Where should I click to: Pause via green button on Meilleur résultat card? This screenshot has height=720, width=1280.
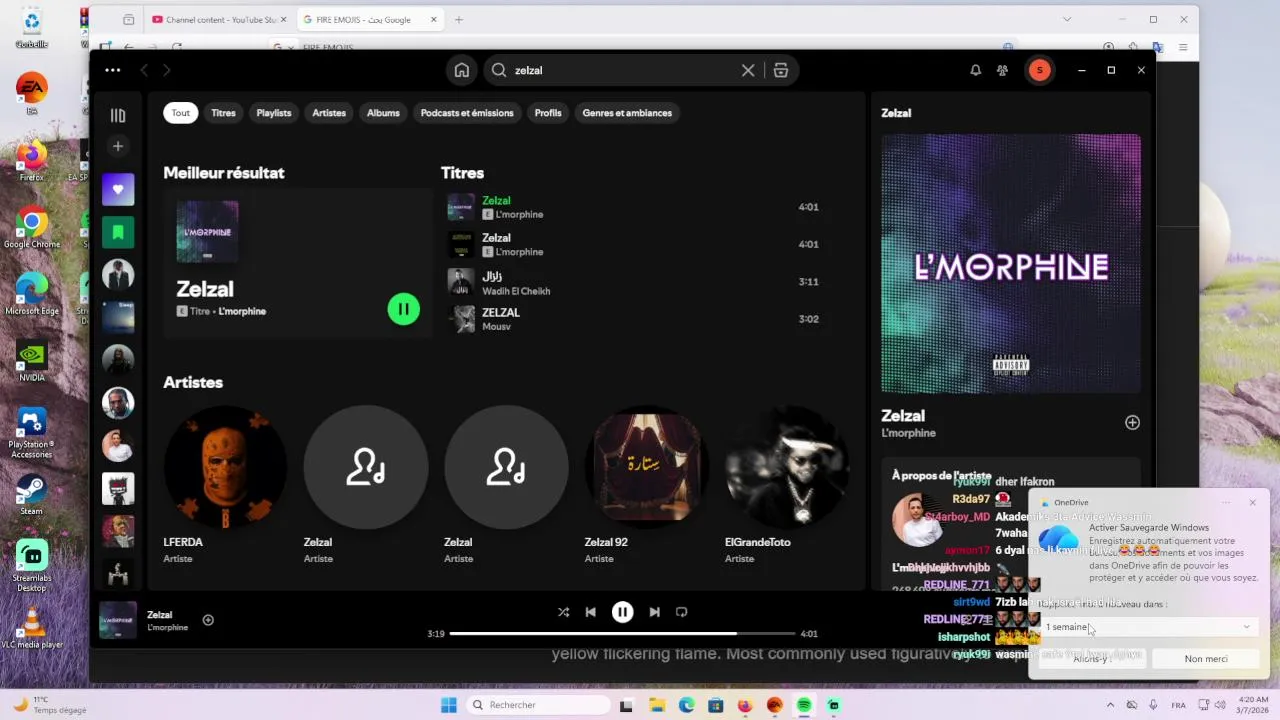click(403, 309)
